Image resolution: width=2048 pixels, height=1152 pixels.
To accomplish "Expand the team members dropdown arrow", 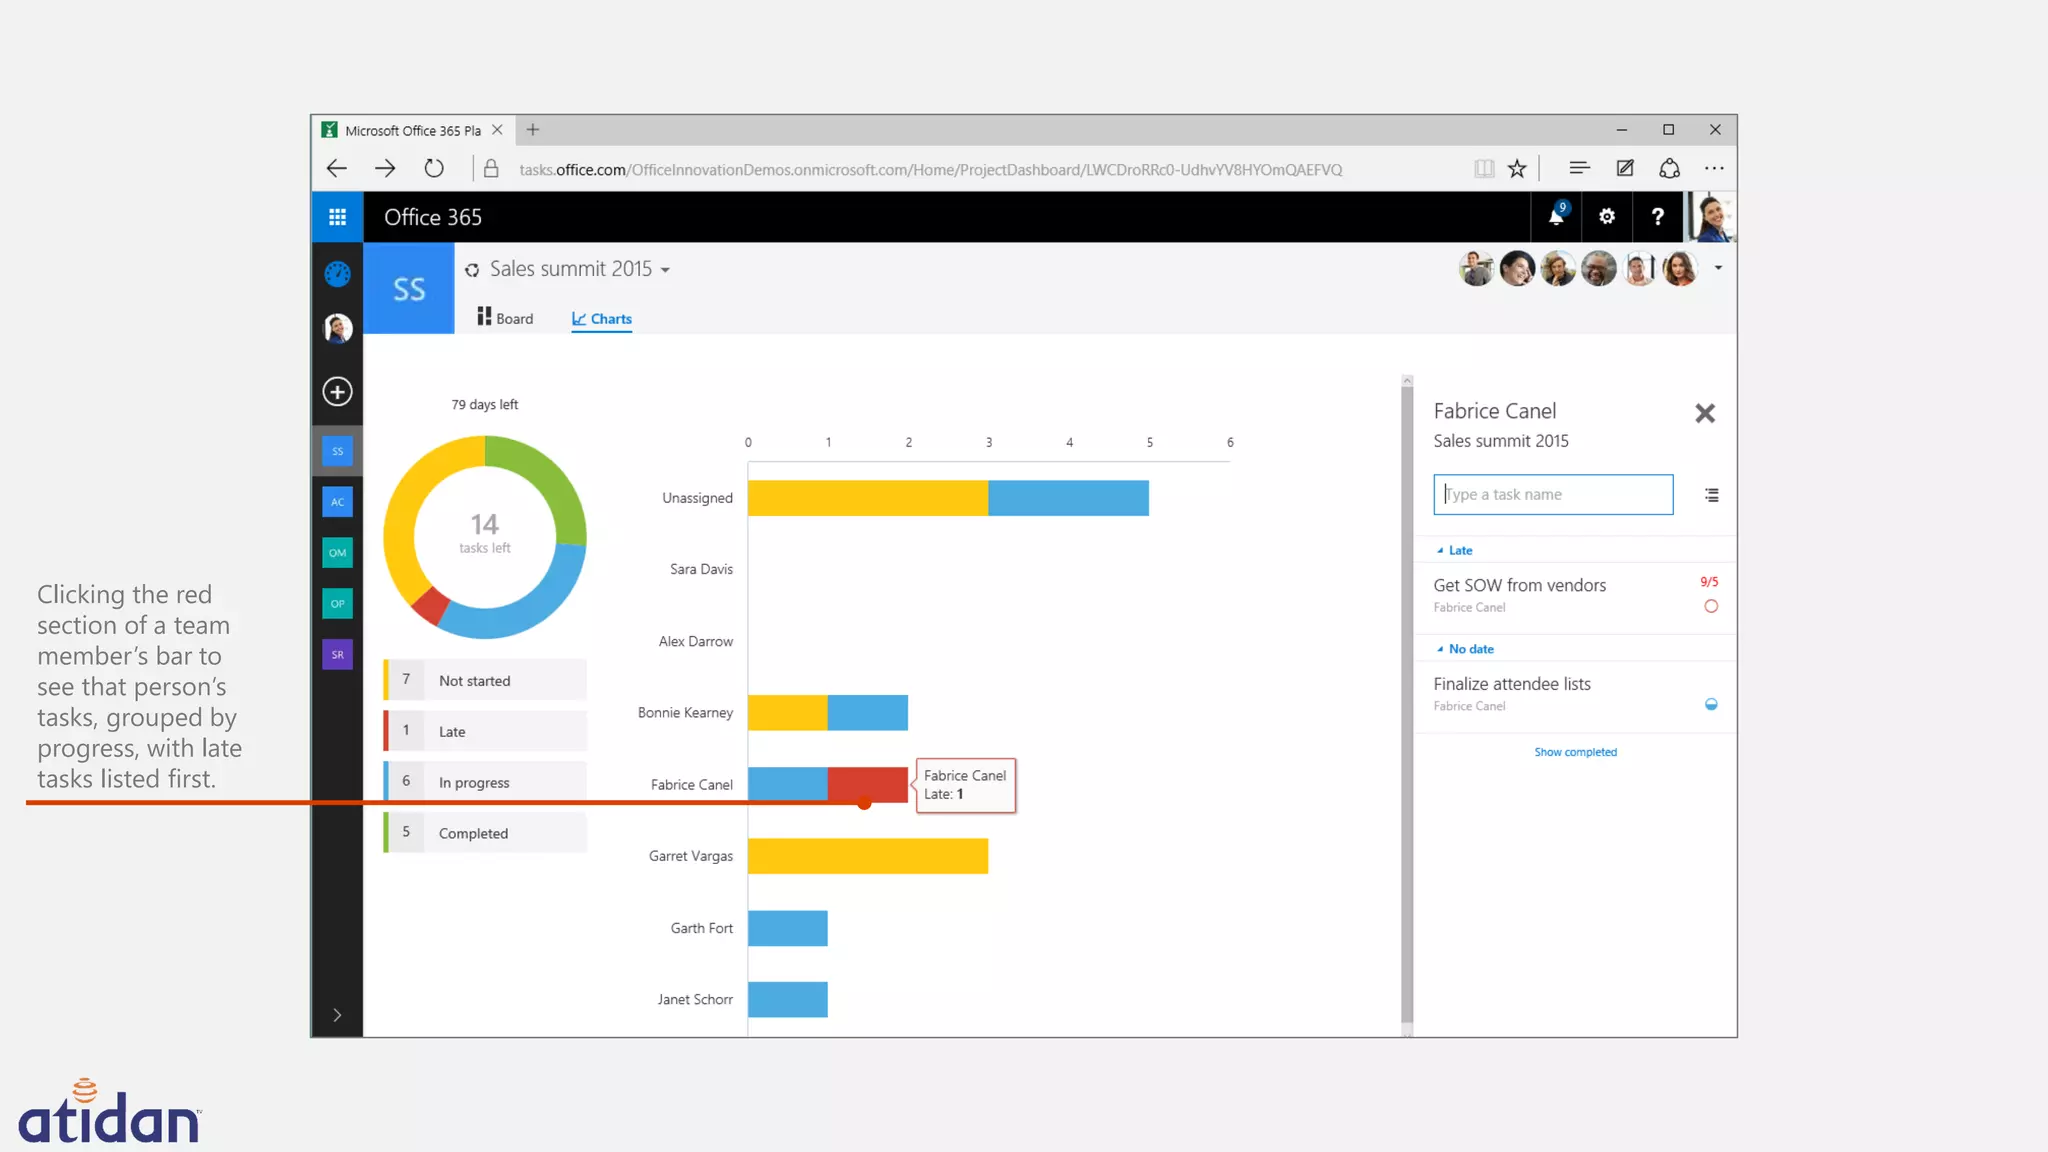I will 1718,268.
